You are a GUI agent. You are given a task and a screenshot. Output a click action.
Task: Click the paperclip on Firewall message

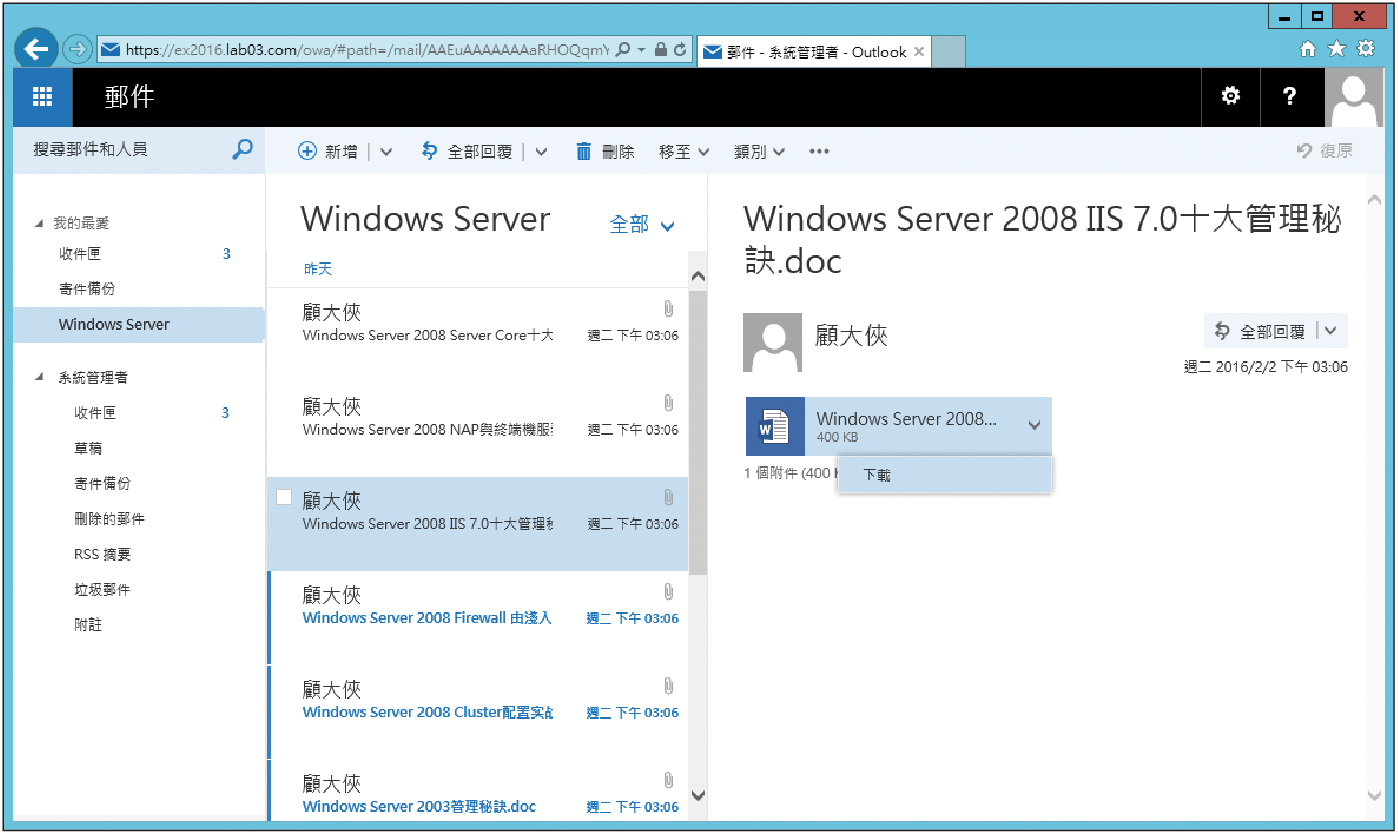click(668, 590)
